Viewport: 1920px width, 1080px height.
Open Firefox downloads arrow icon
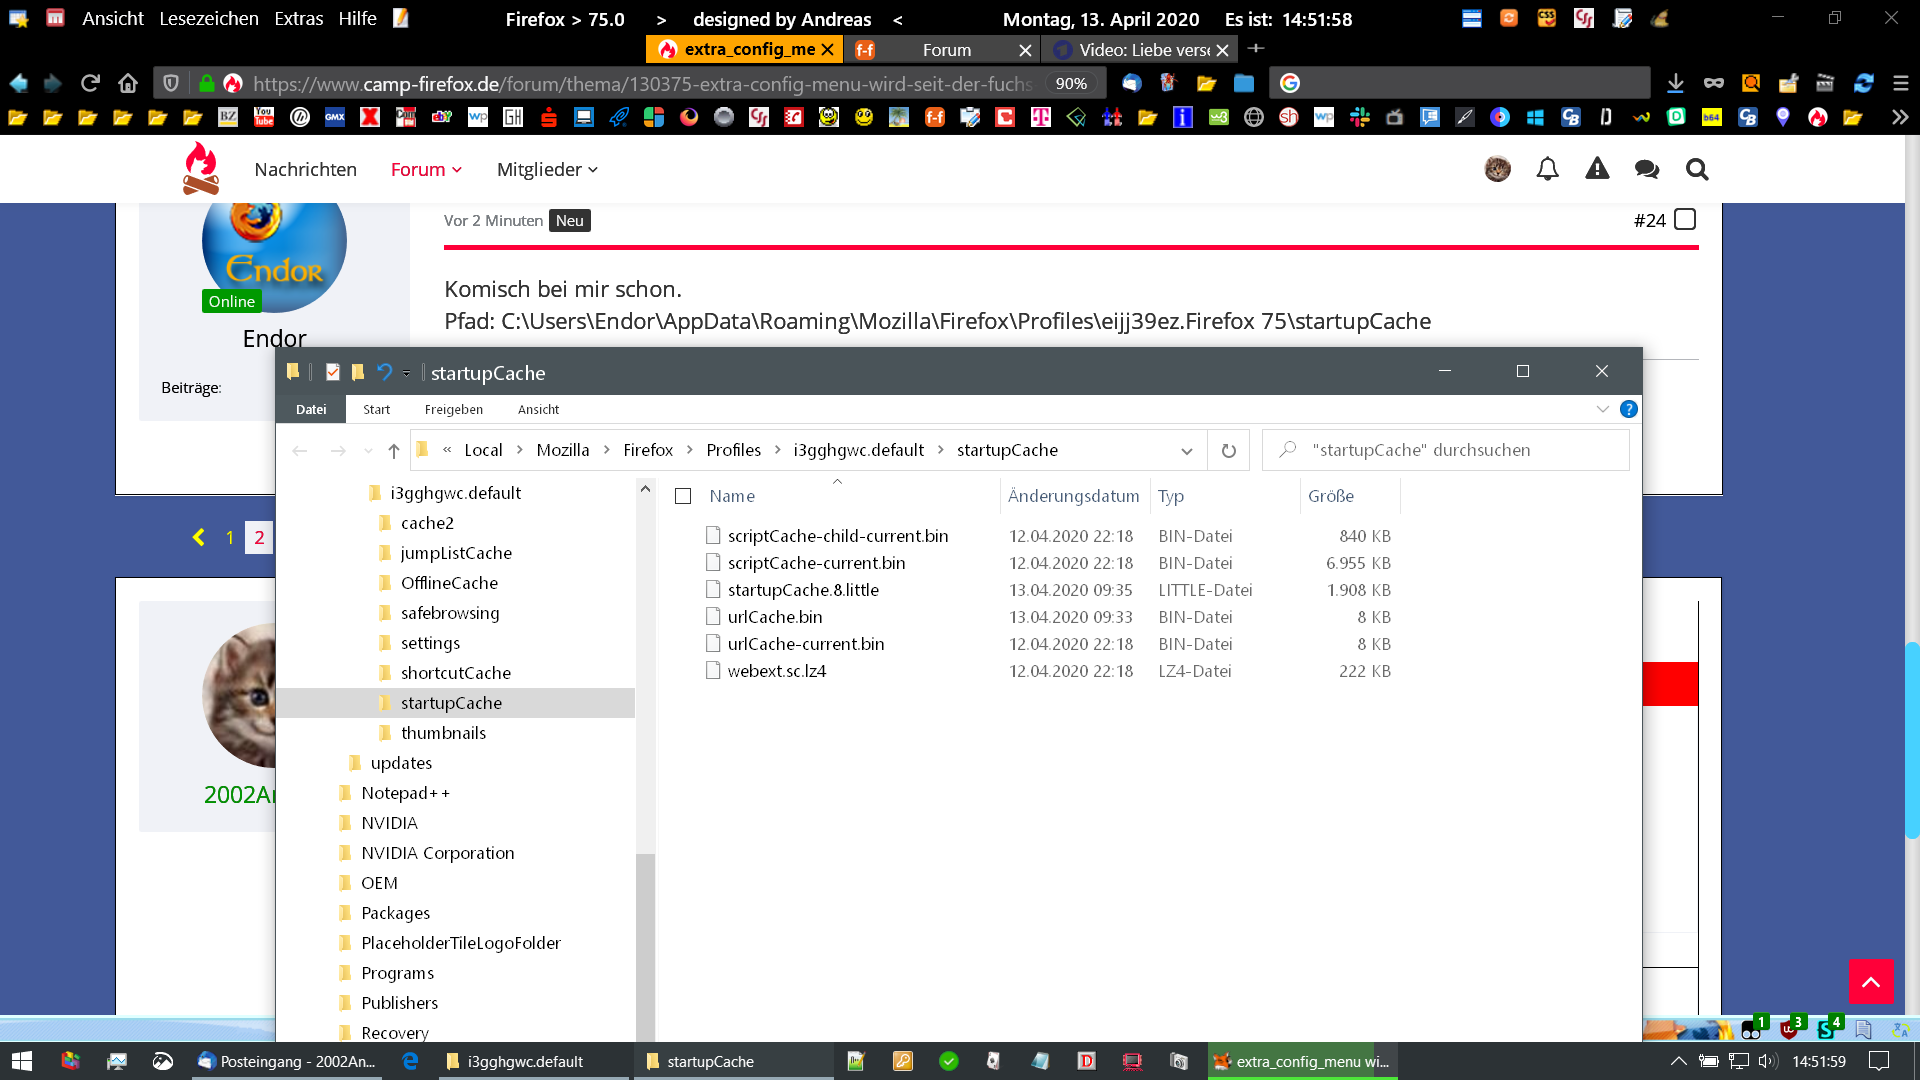click(x=1675, y=83)
